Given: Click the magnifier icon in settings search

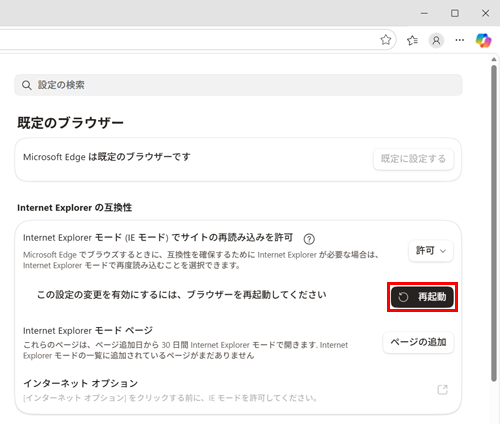Looking at the screenshot, I should pyautogui.click(x=27, y=85).
